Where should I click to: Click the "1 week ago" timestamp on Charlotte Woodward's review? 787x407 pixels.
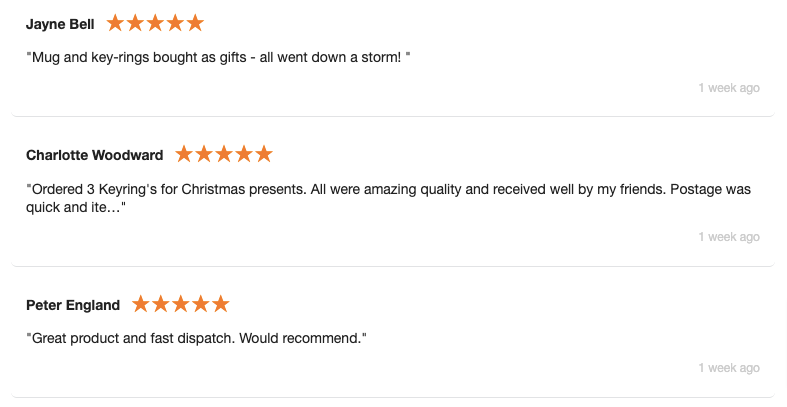[729, 237]
